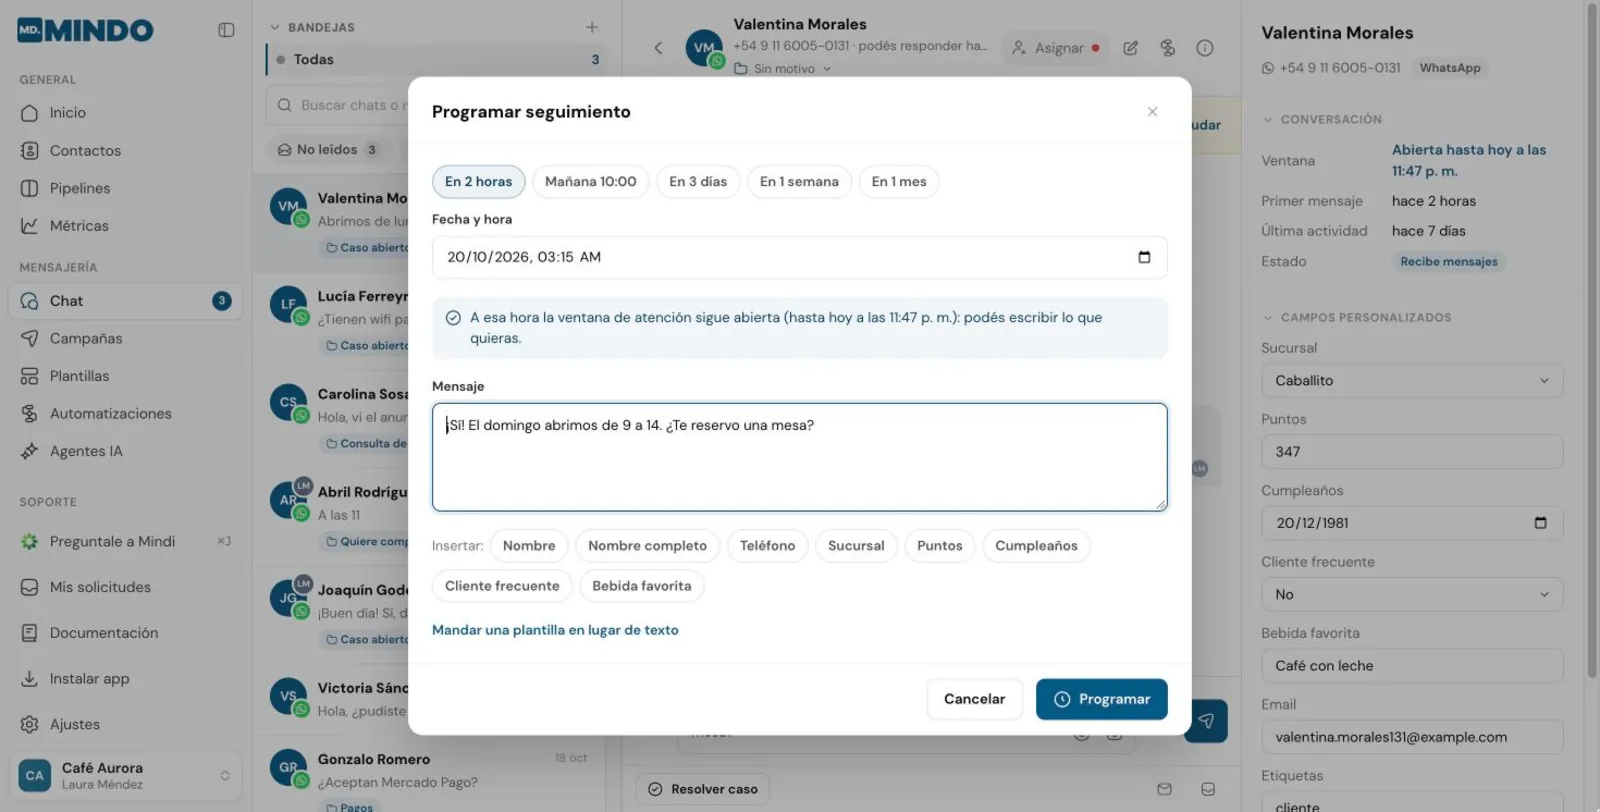Click the Plantillas icon in sidebar

pyautogui.click(x=30, y=376)
